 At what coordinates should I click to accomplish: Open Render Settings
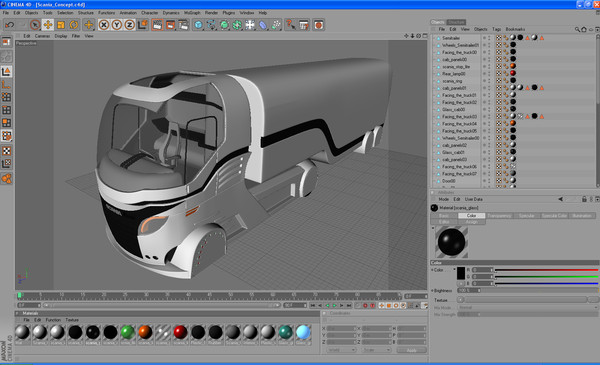[x=183, y=25]
